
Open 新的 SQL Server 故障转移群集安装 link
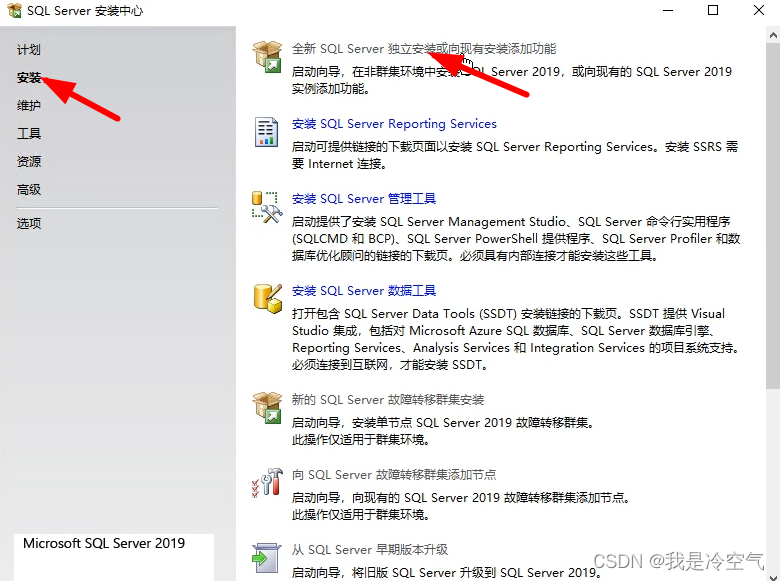coord(388,400)
